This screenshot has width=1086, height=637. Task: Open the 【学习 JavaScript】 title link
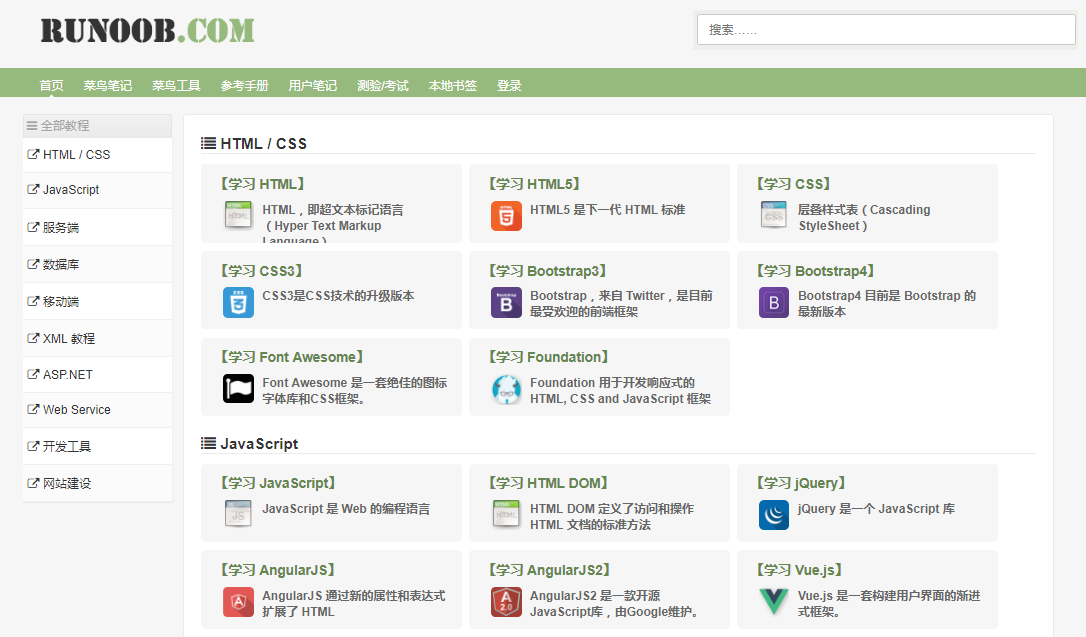(278, 483)
